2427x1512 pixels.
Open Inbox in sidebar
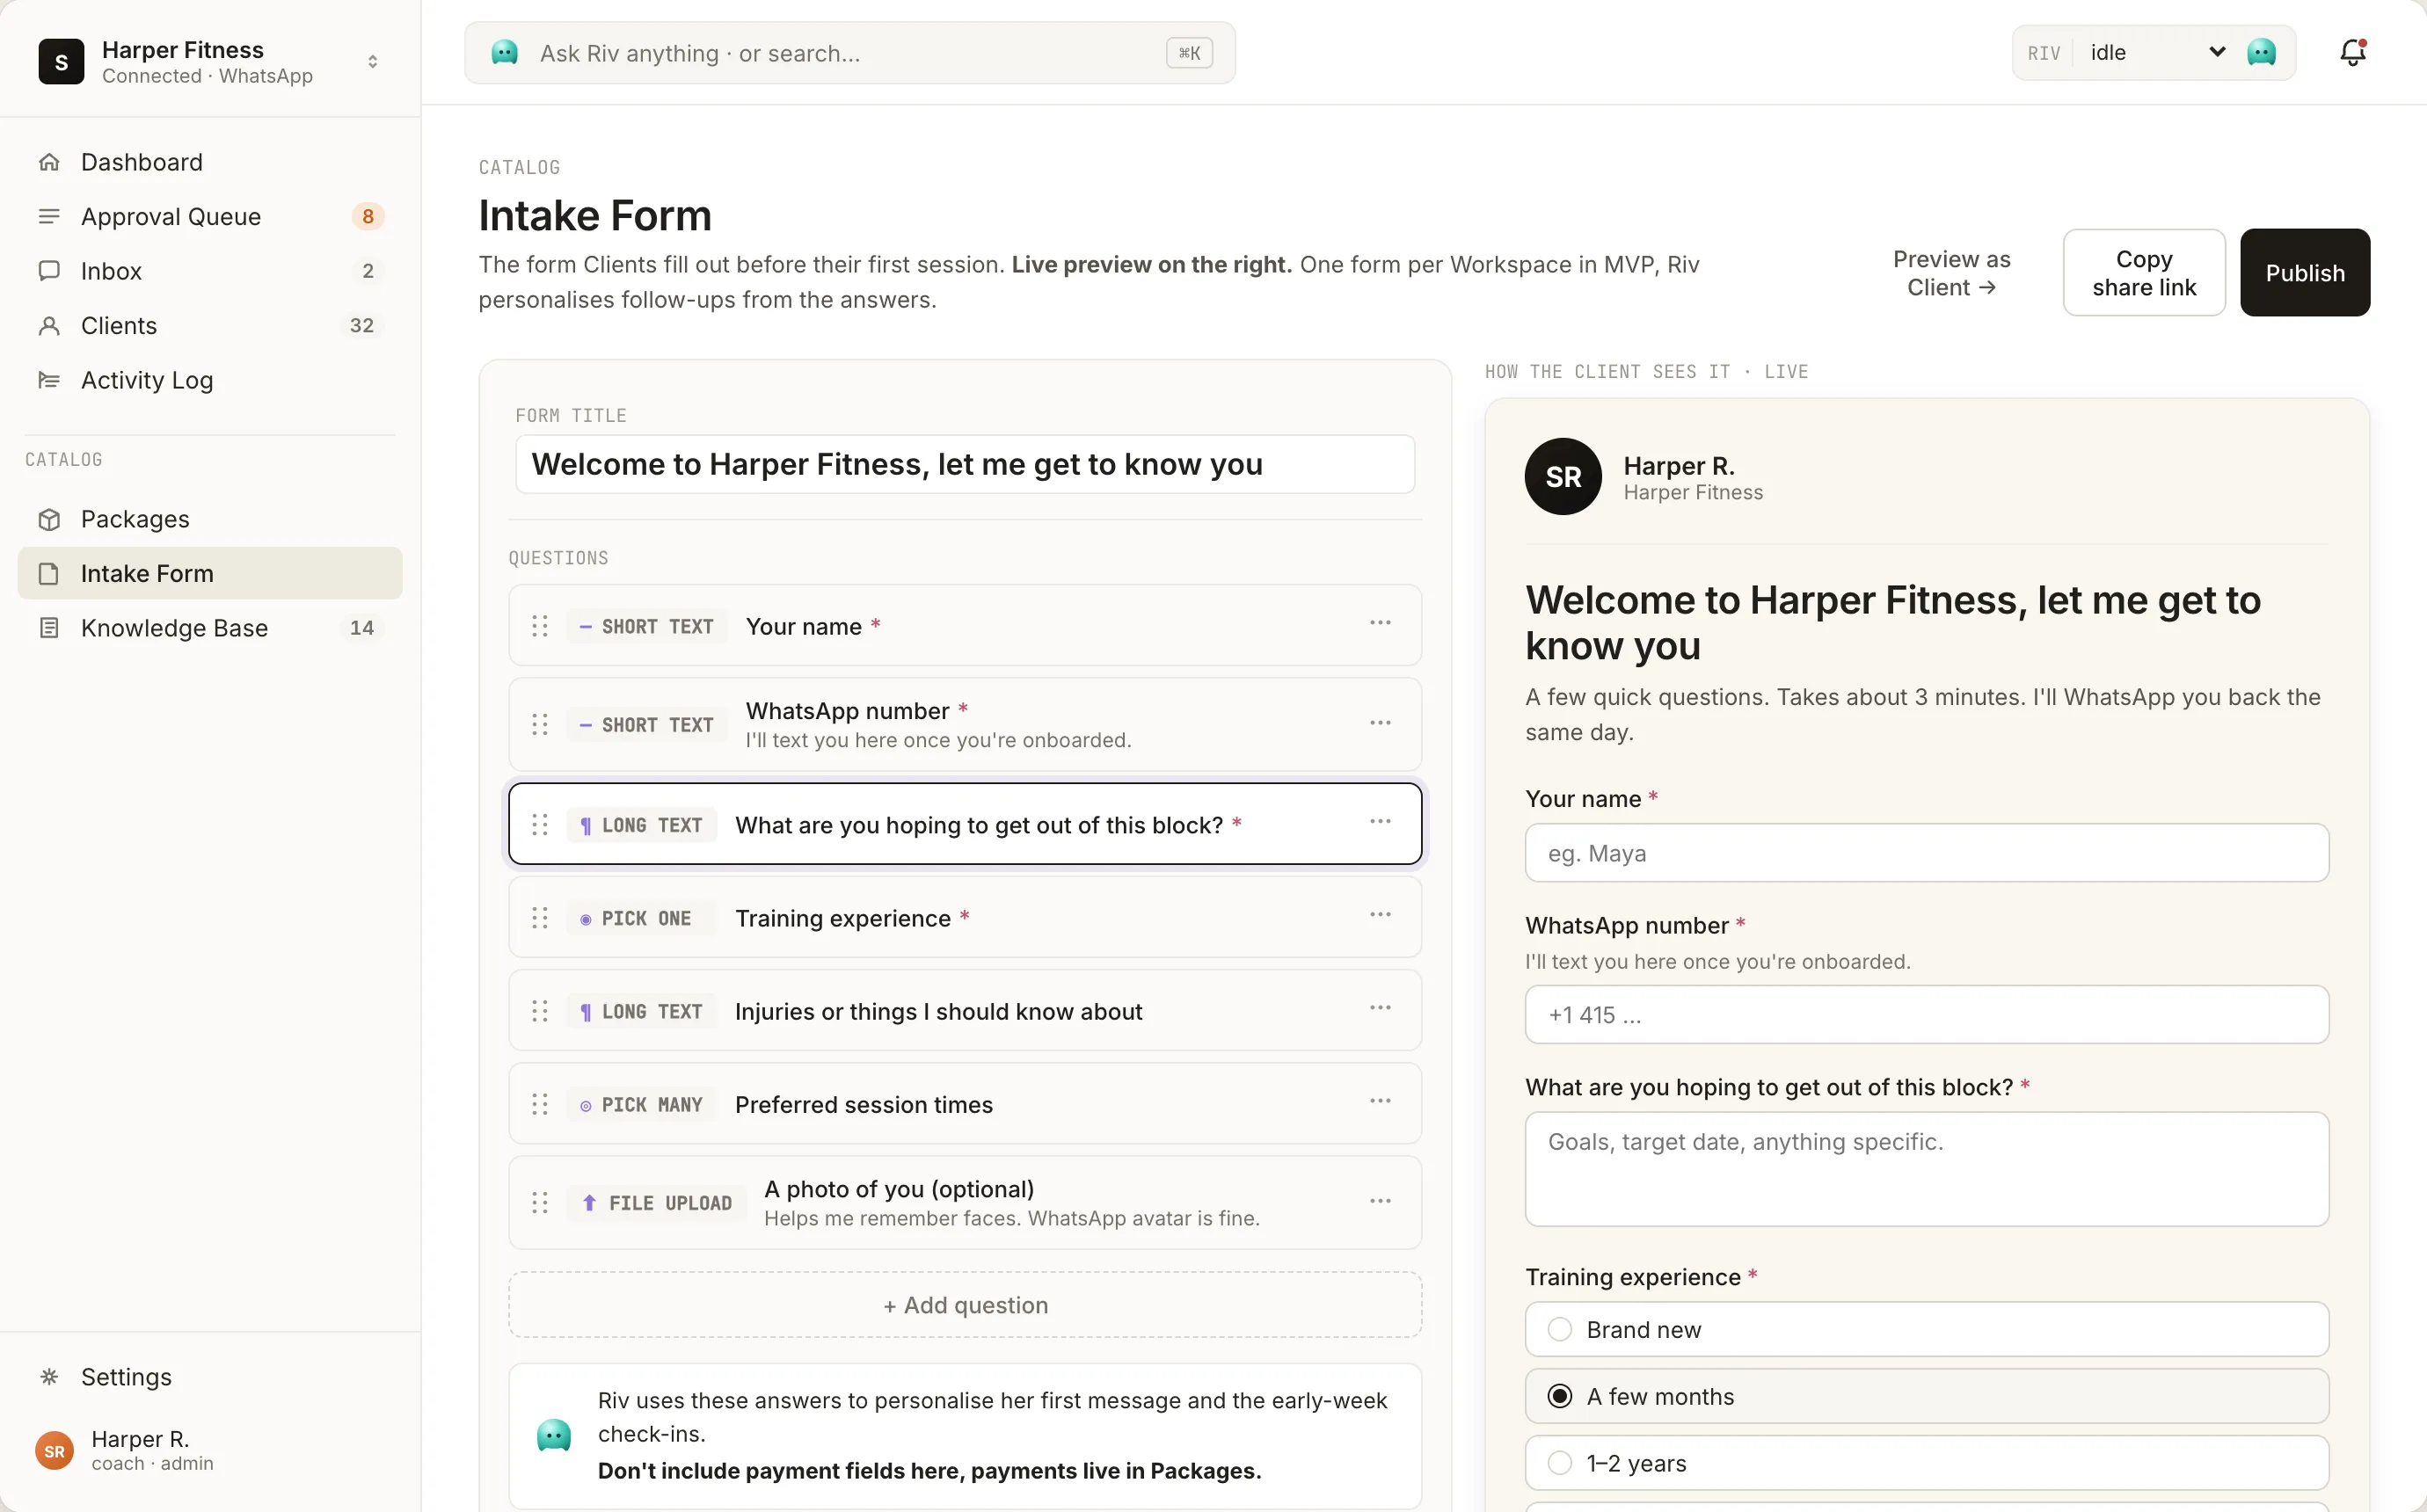coord(210,271)
